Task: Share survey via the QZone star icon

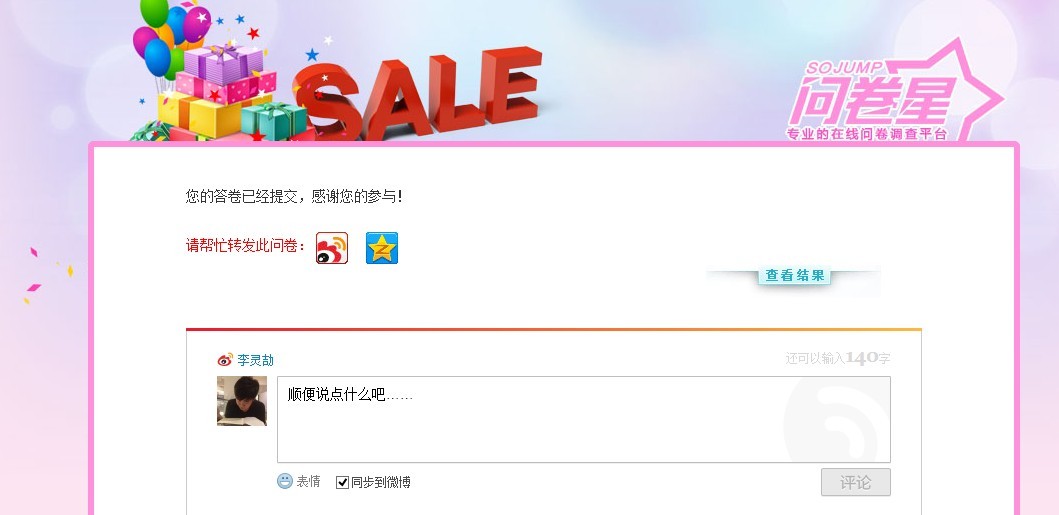Action: tap(382, 248)
